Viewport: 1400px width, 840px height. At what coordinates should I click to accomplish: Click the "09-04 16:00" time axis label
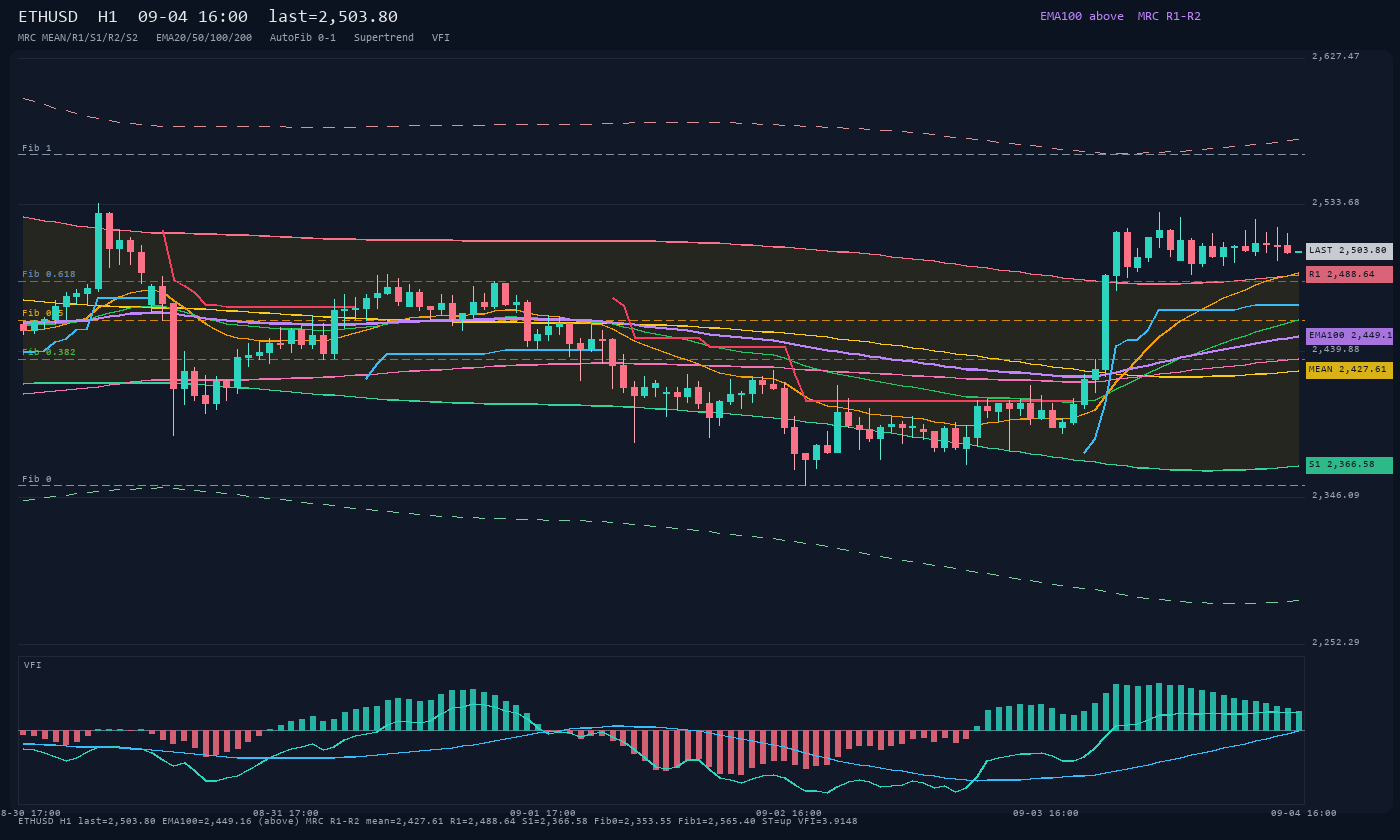point(1304,813)
